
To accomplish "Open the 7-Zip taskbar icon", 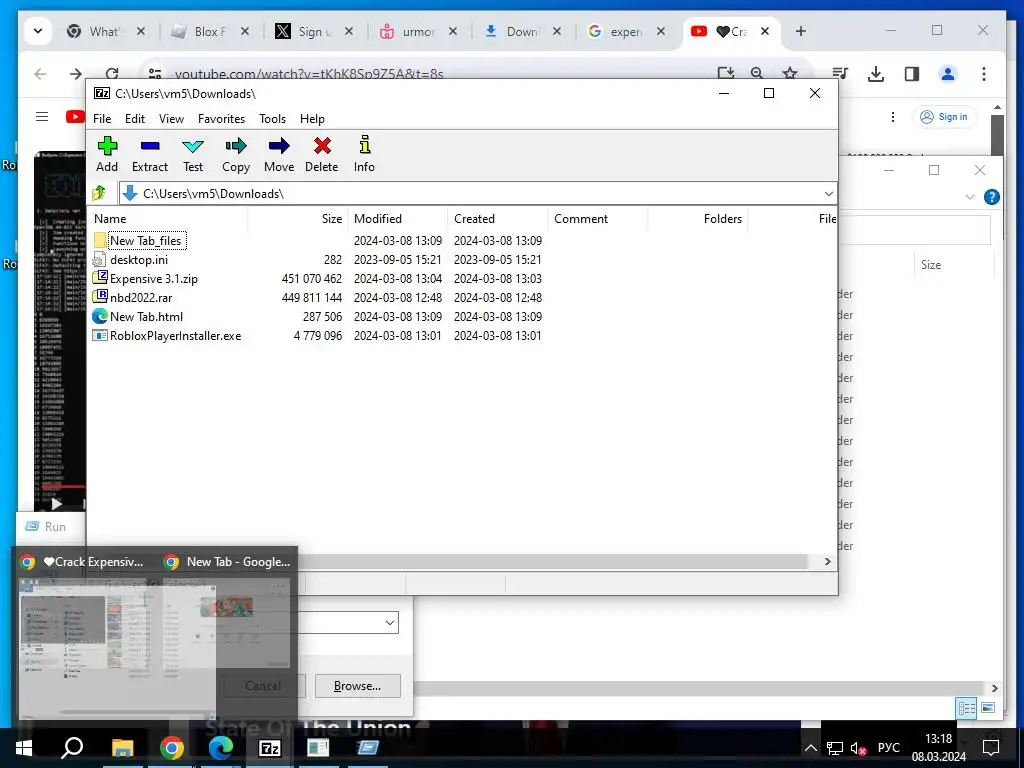I will point(270,748).
